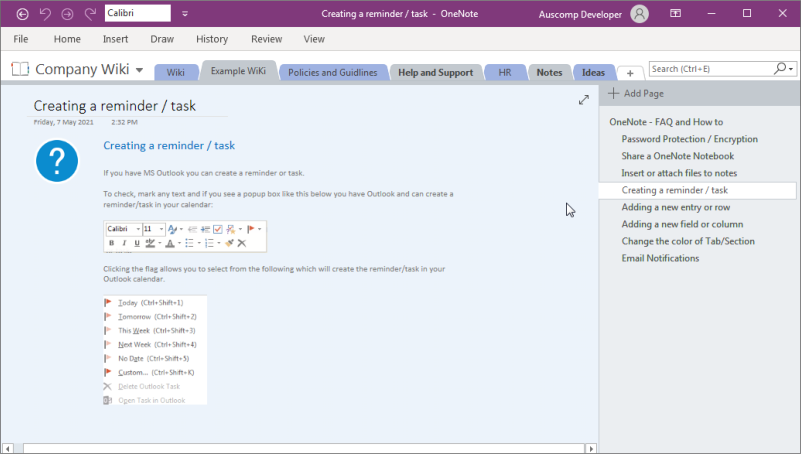Expand page to full view arrow icon
This screenshot has width=801, height=454.
[x=584, y=100]
